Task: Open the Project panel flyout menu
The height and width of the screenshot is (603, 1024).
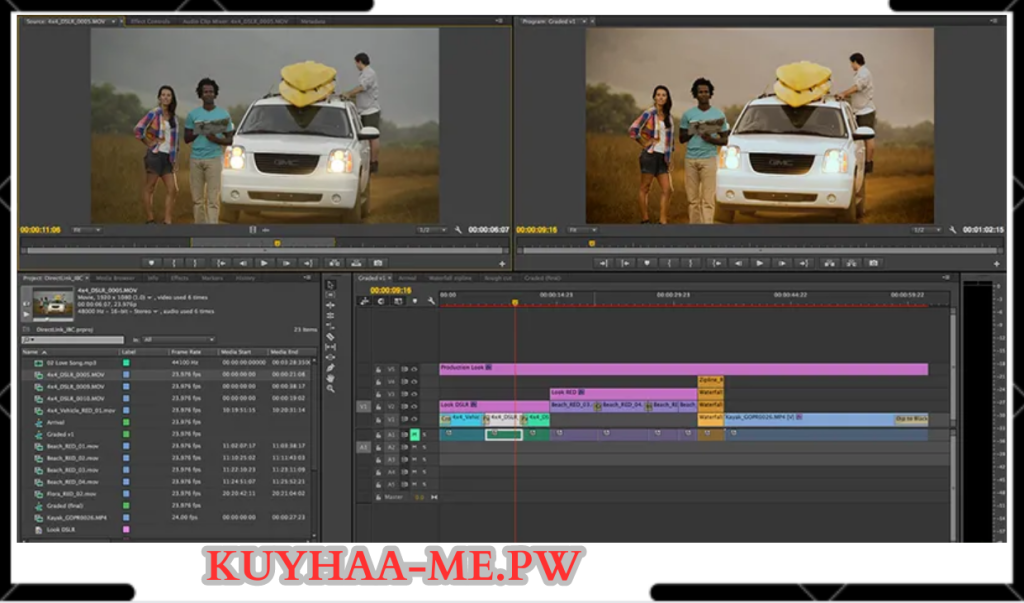Action: click(307, 278)
